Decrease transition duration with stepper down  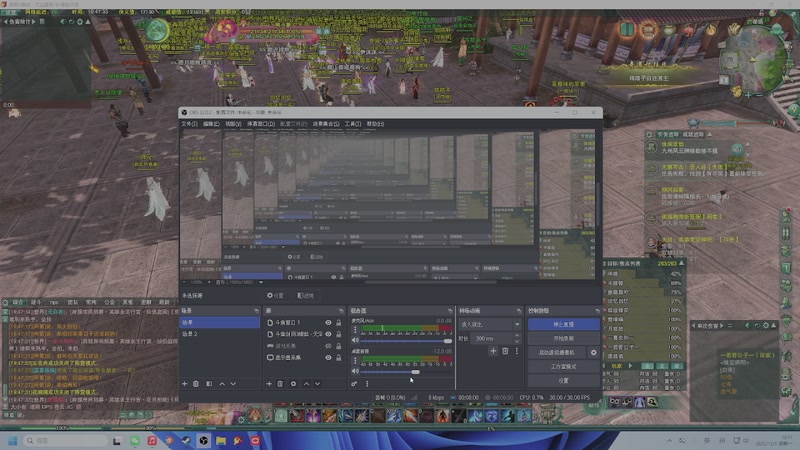coord(517,341)
